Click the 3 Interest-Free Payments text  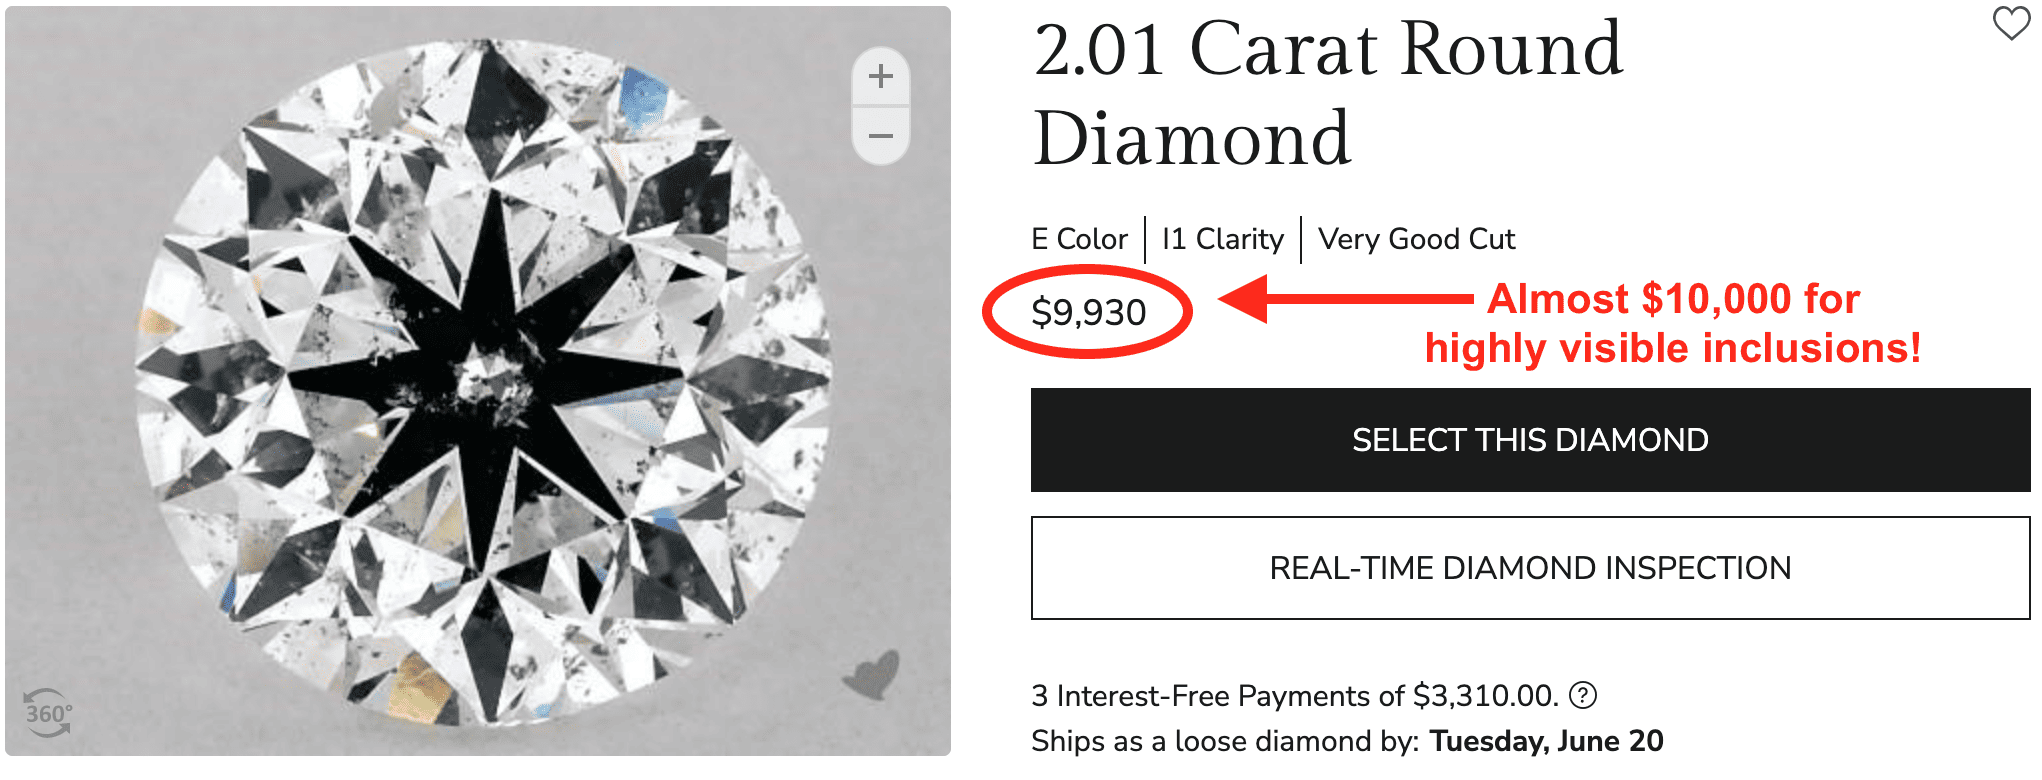pos(1294,696)
